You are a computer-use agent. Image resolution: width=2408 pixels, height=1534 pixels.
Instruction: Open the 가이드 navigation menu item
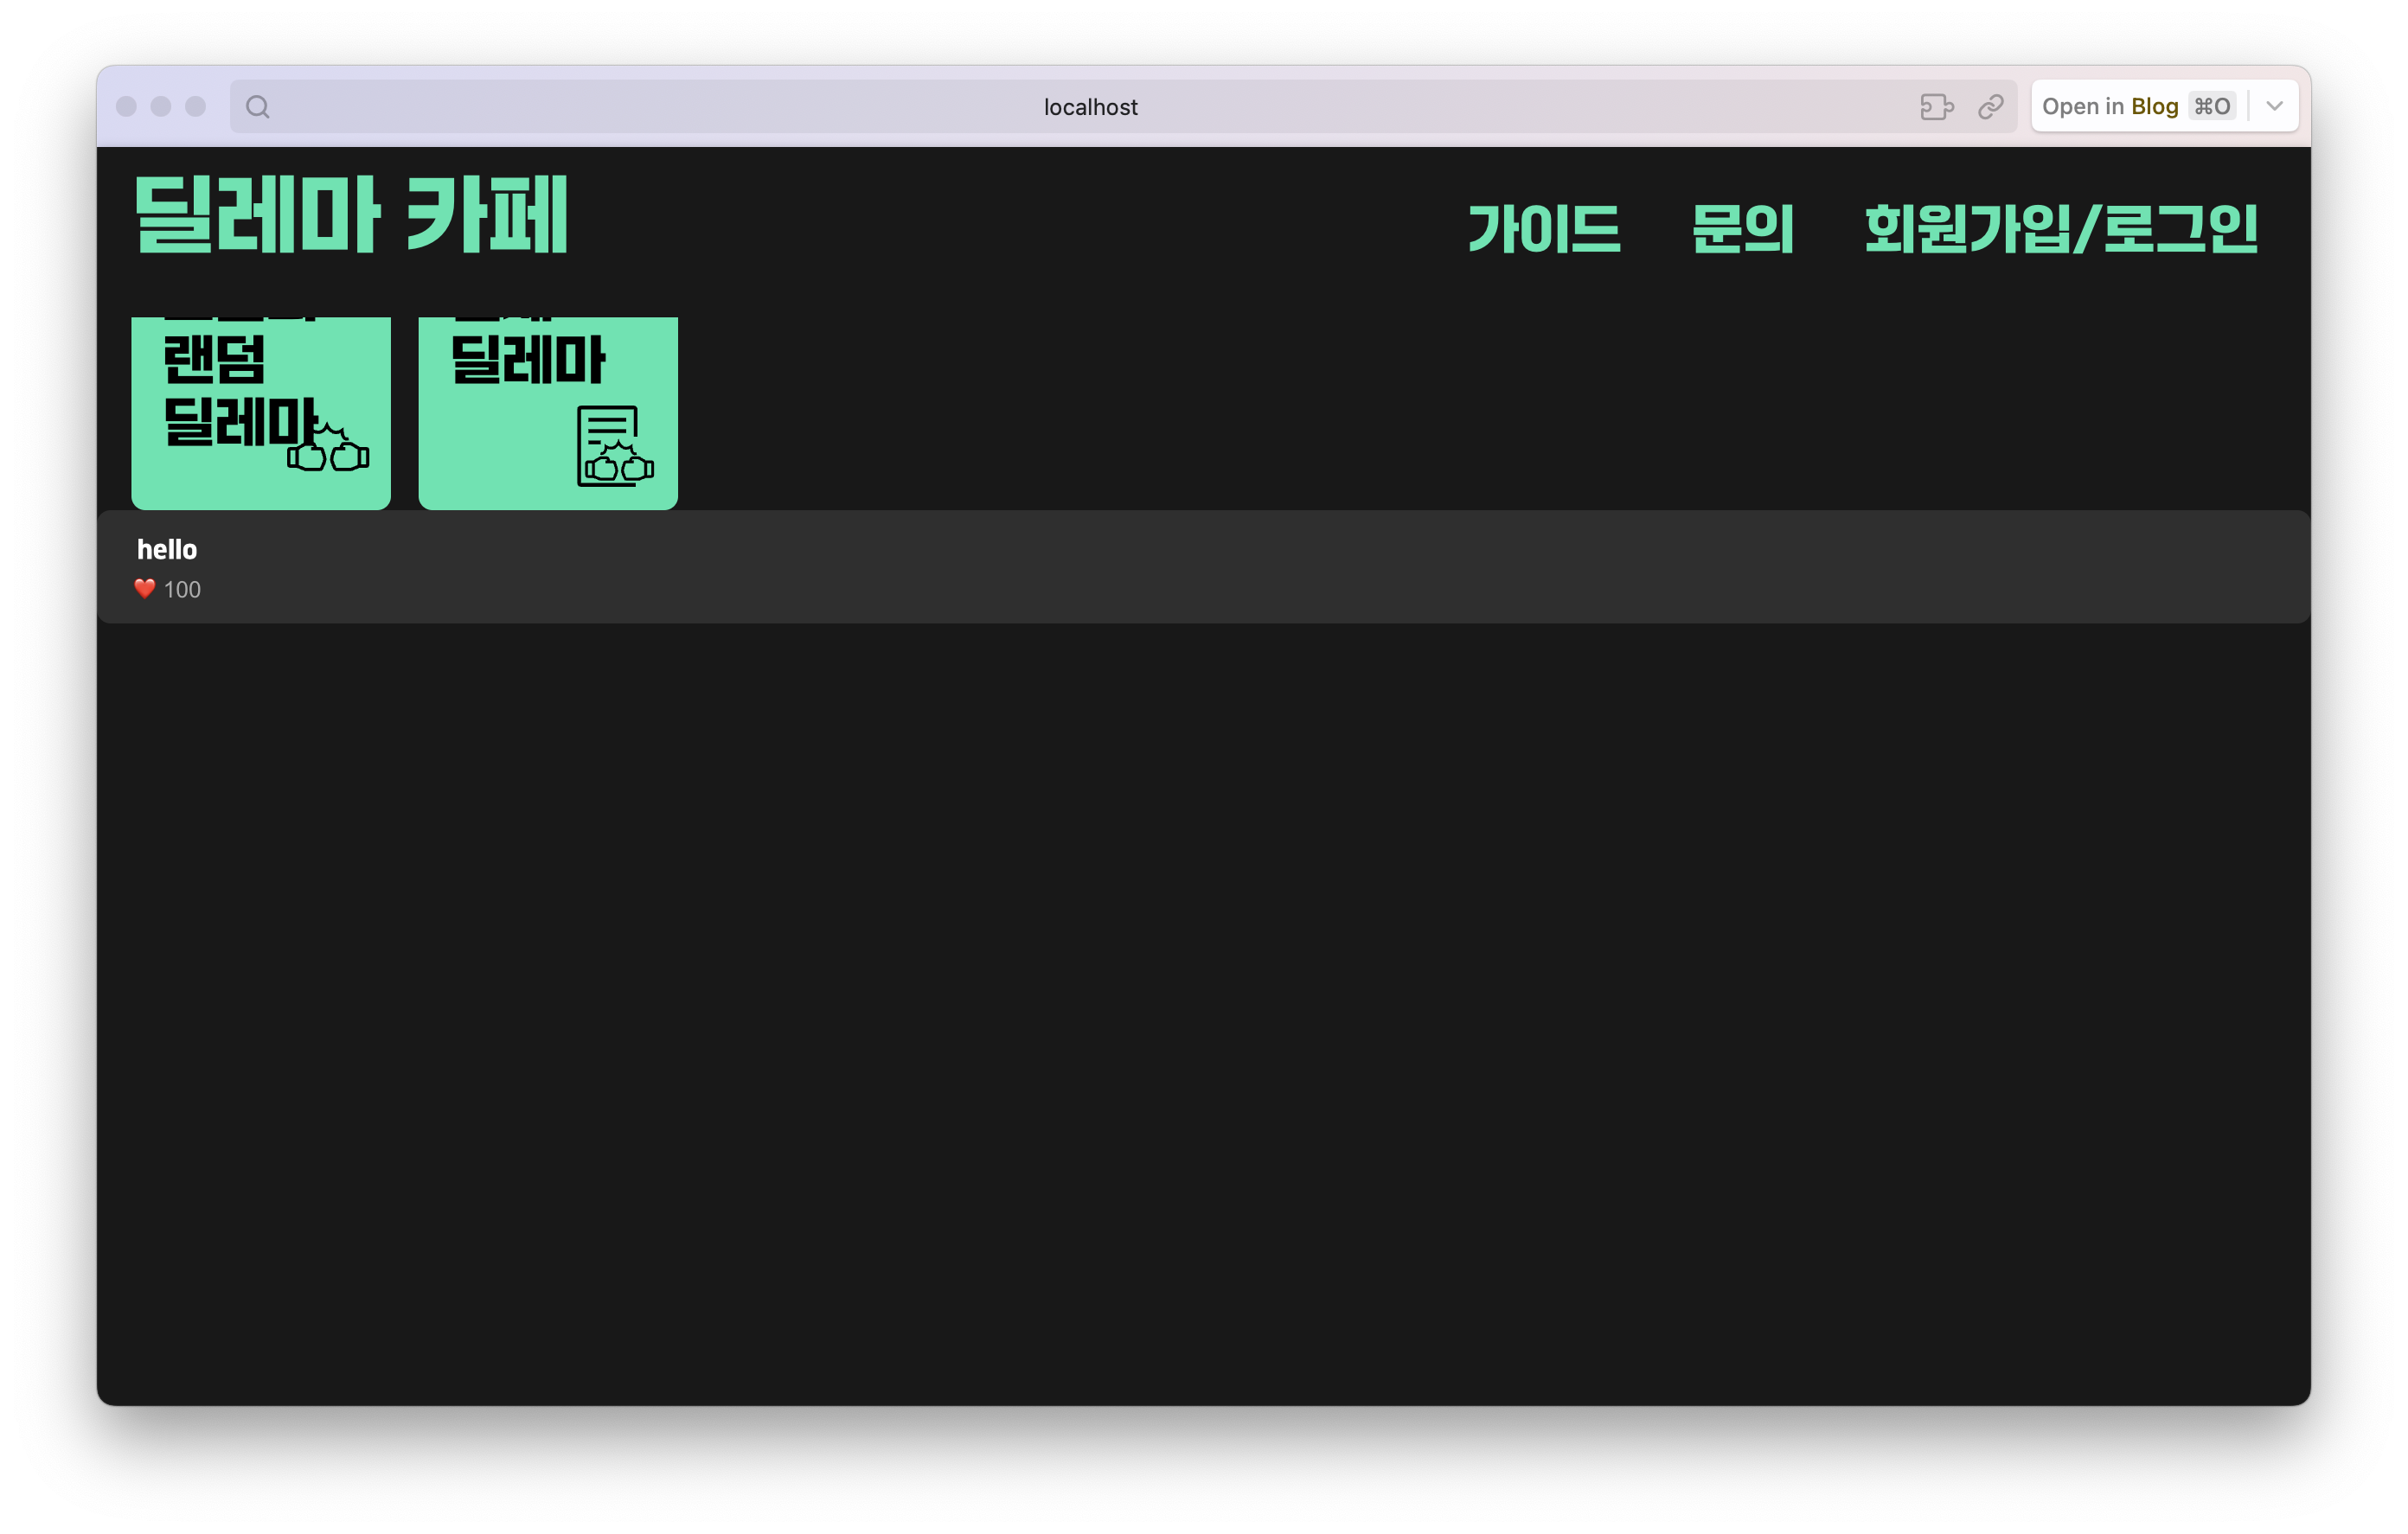tap(1543, 228)
